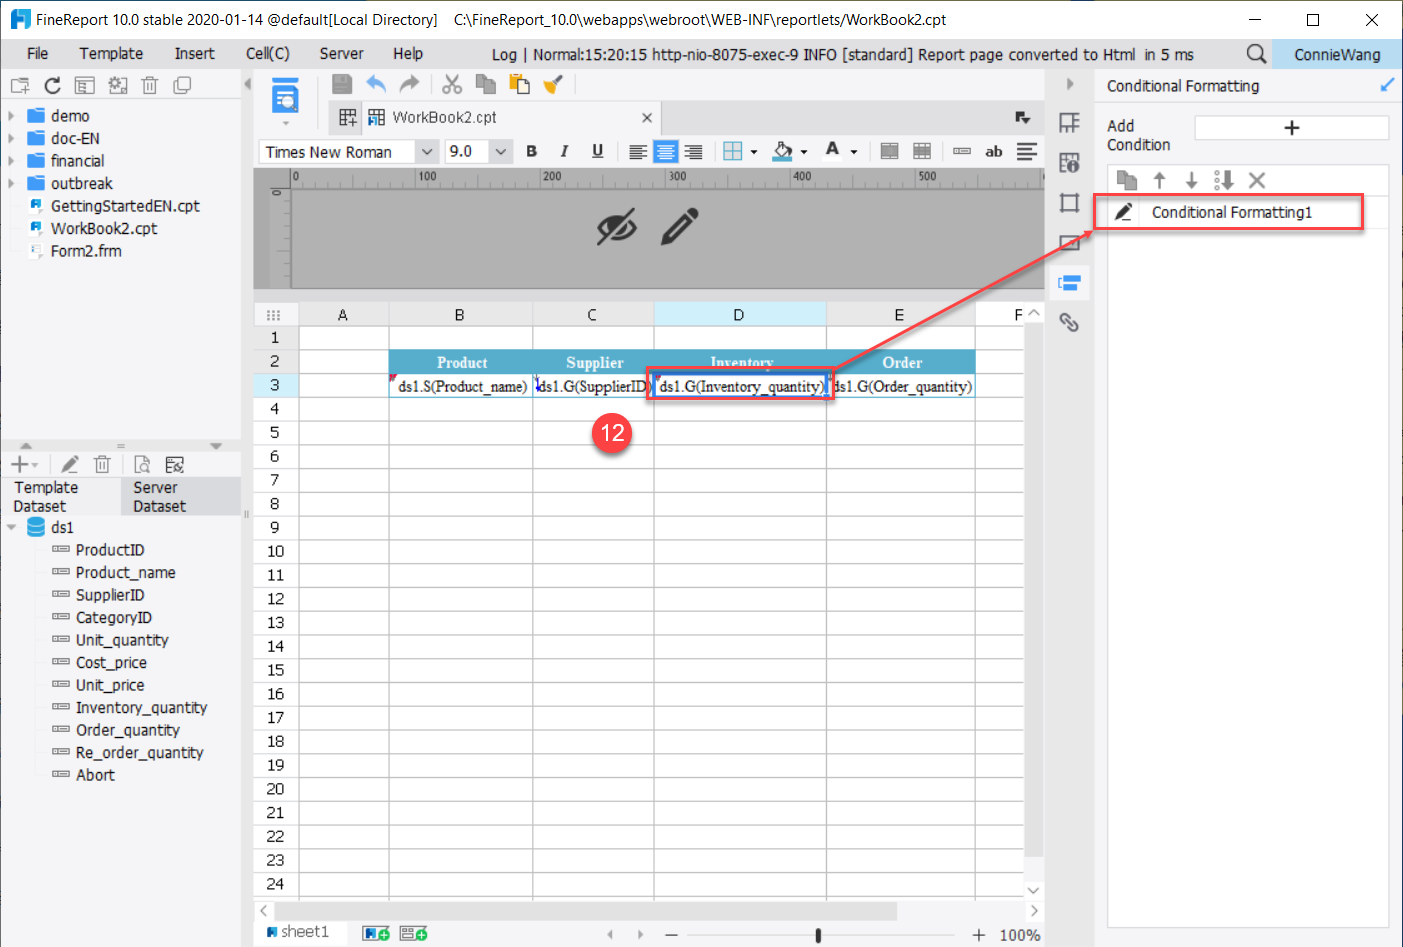Click the Format Painter icon in the toolbar
This screenshot has height=947, width=1403.
(553, 84)
